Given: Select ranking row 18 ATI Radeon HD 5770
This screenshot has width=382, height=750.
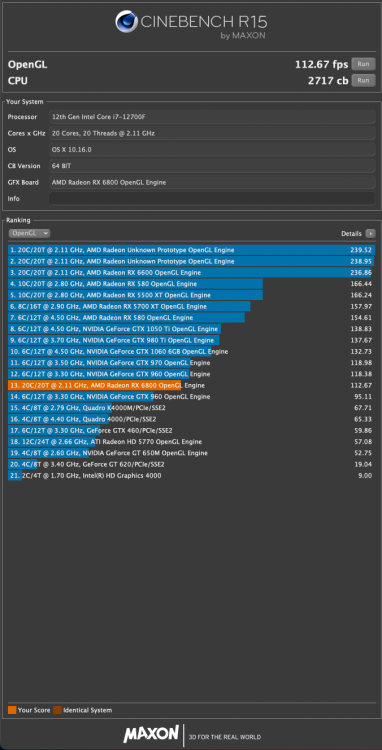Looking at the screenshot, I should (x=192, y=442).
